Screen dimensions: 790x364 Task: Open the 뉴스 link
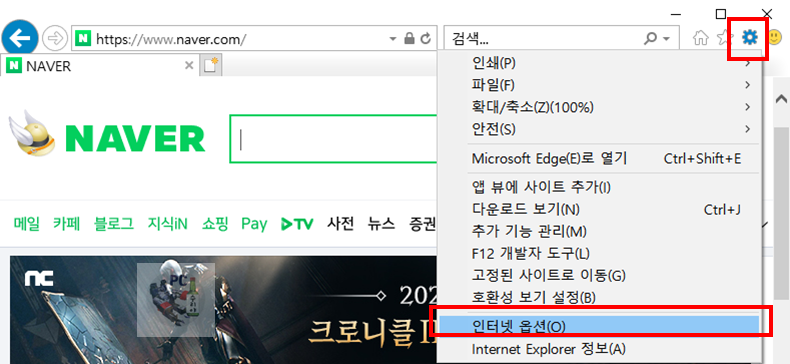click(x=381, y=223)
